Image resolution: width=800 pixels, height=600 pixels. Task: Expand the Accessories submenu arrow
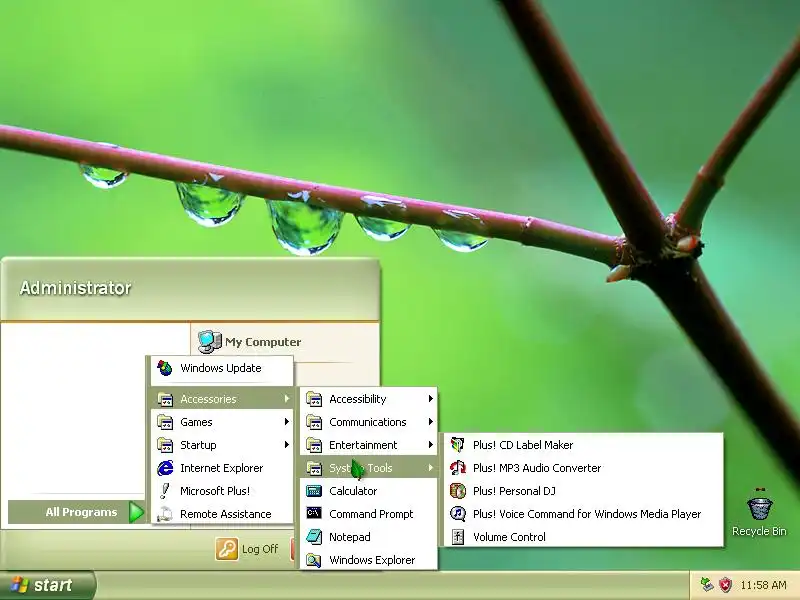[287, 398]
